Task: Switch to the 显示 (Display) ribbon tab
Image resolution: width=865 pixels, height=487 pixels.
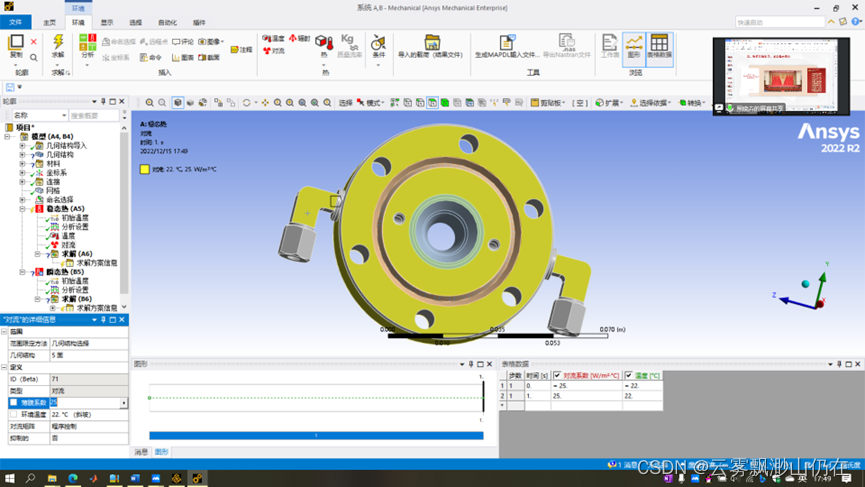Action: (107, 23)
